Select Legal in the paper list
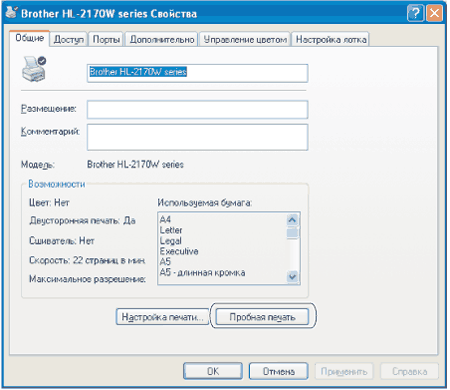 click(x=171, y=241)
